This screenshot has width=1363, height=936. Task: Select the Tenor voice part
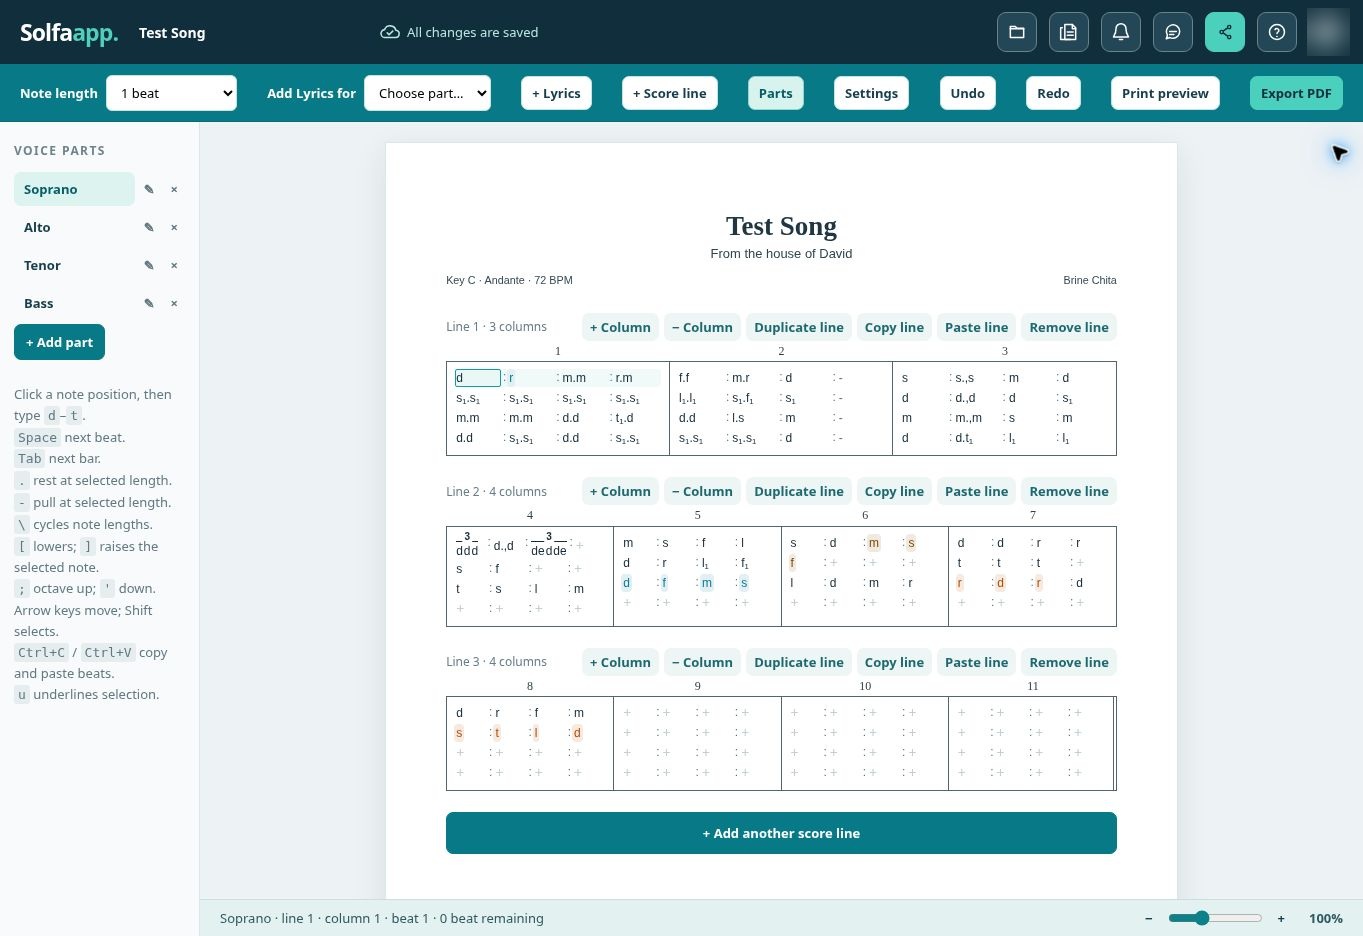(x=74, y=265)
